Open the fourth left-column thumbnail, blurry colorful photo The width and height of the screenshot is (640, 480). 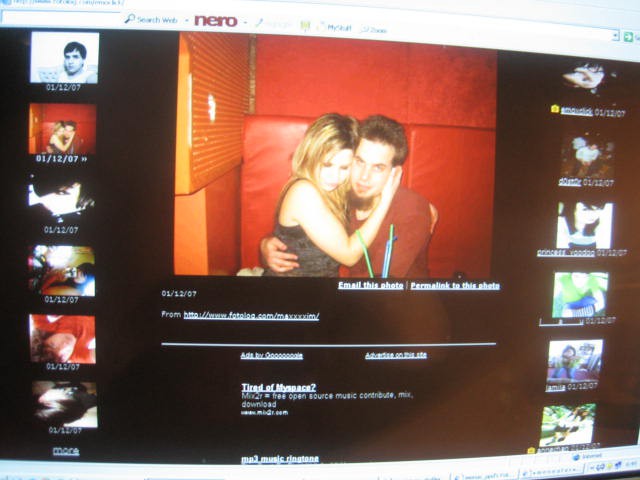(x=62, y=270)
